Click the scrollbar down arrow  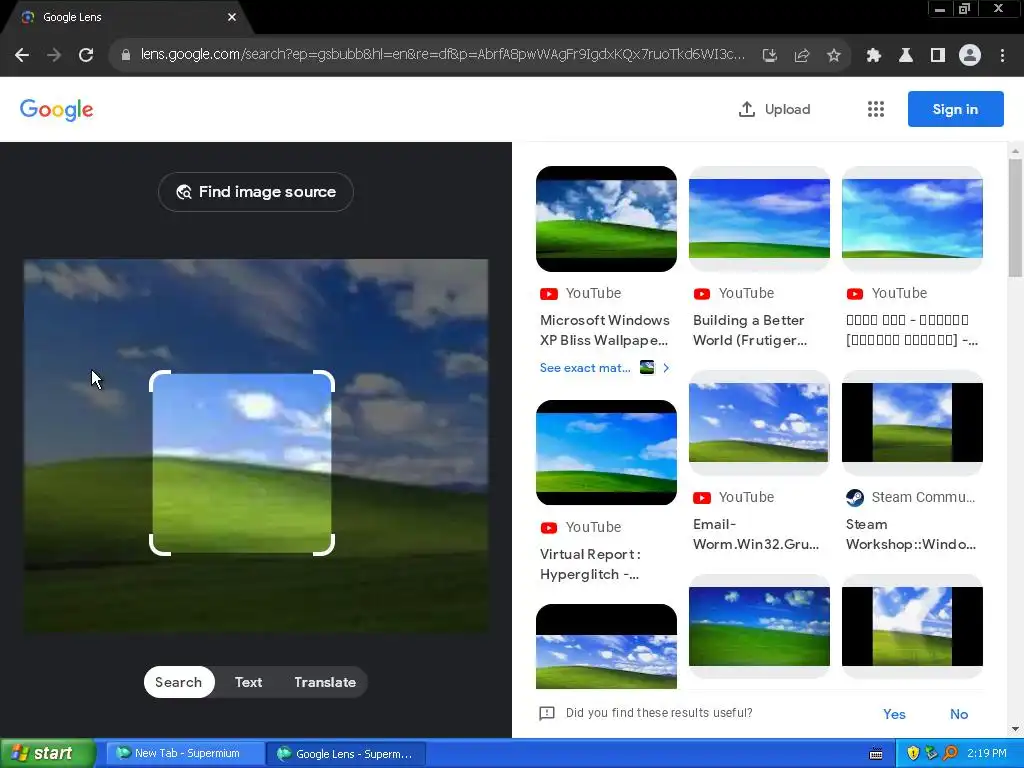pos(1015,729)
